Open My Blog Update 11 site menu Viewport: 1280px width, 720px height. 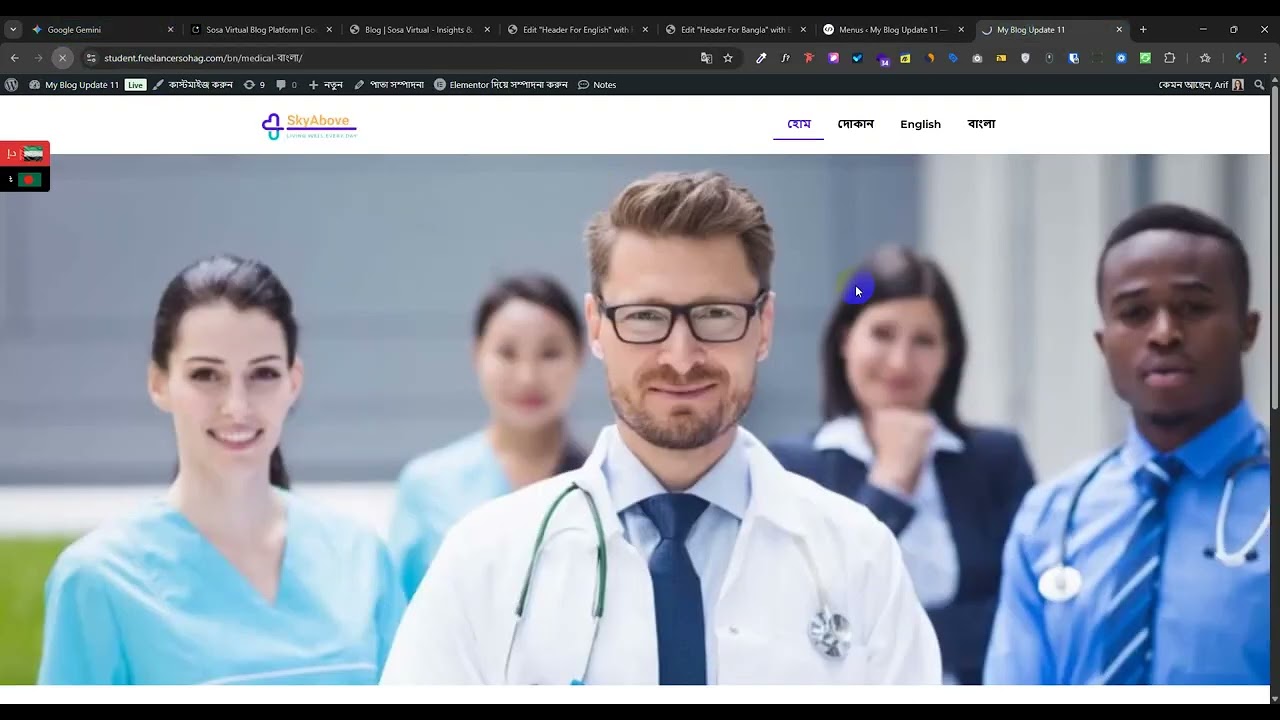coord(74,85)
